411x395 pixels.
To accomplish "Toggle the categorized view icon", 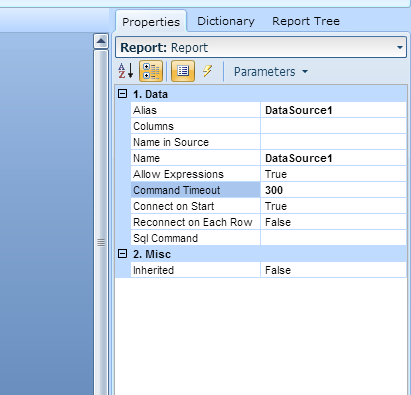I will [x=151, y=71].
